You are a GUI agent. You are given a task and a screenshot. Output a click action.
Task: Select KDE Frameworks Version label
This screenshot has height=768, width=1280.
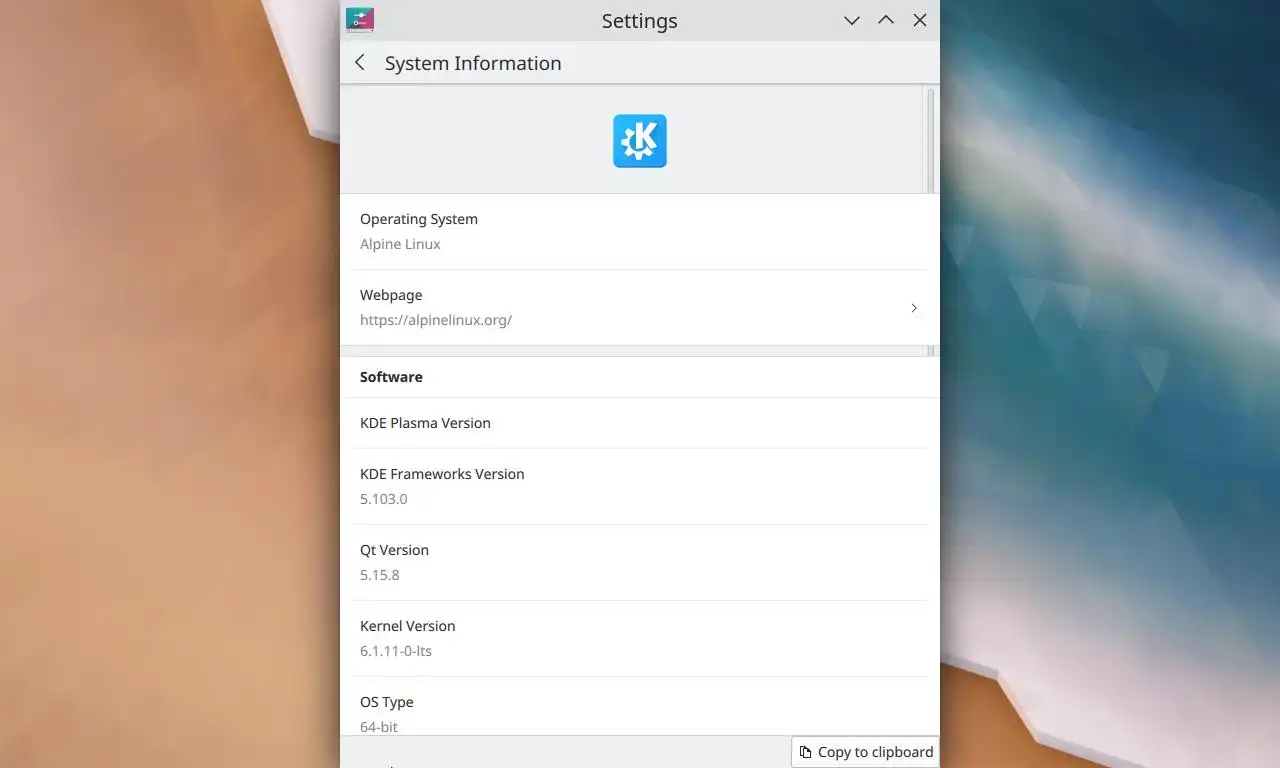[442, 474]
